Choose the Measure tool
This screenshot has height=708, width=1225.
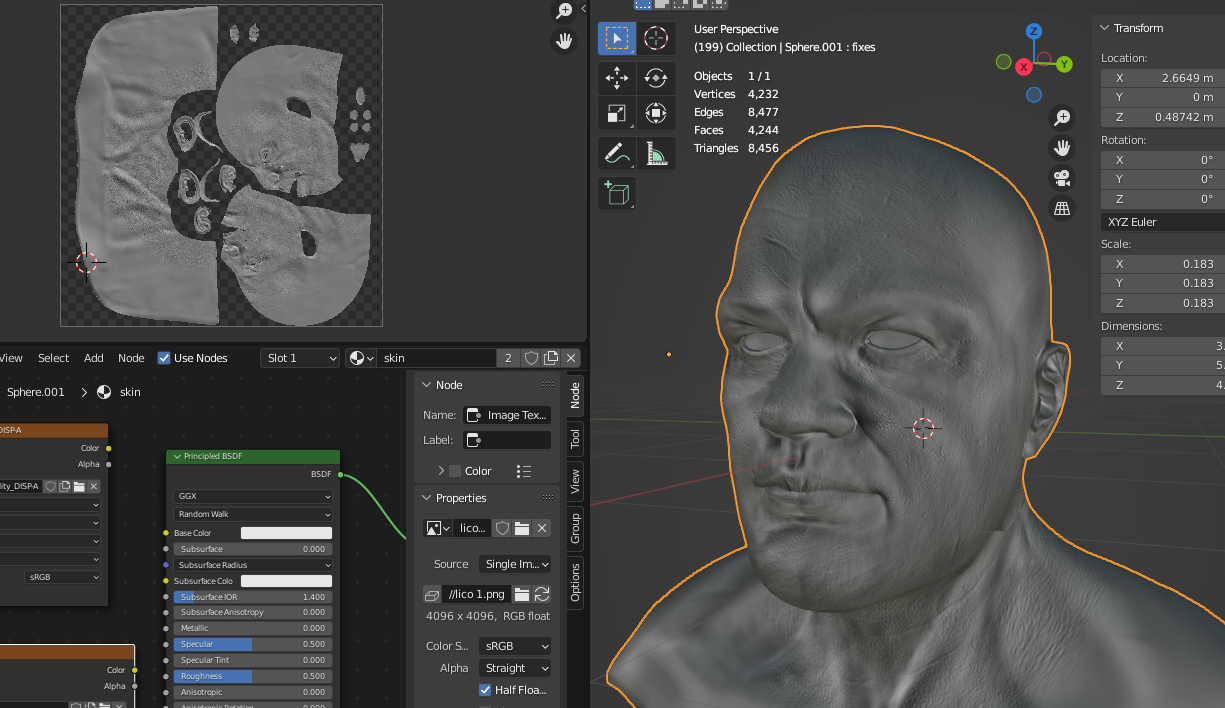pos(656,153)
